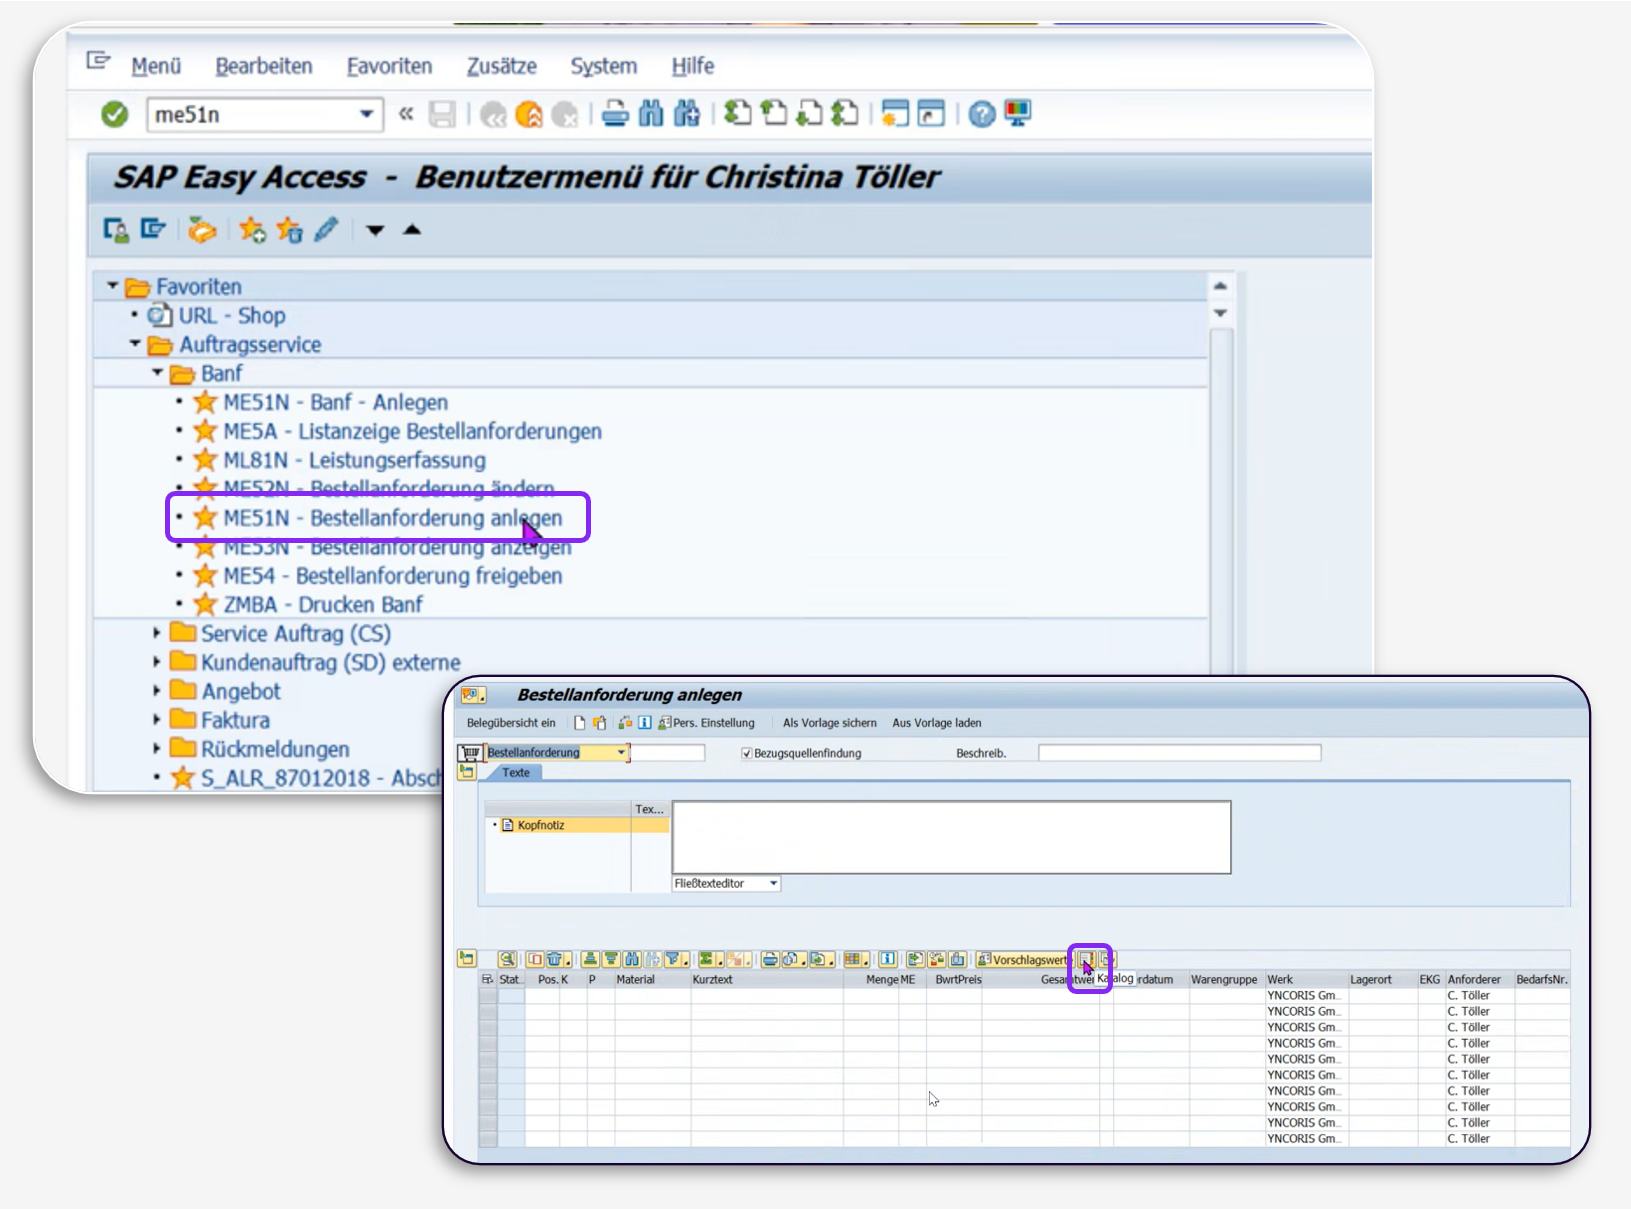
Task: Select ME51N - Bestellanforderung anlegen entry
Action: click(x=378, y=518)
